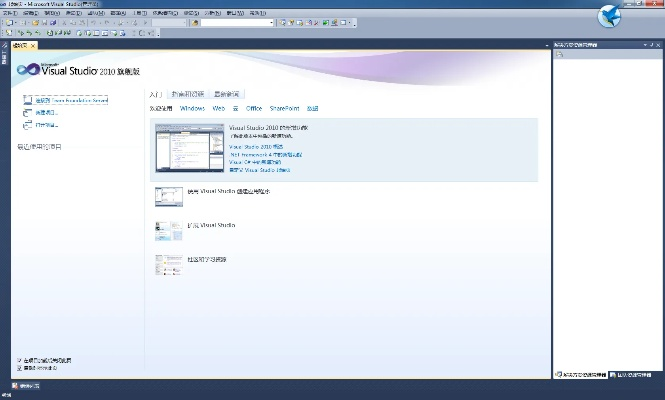
Task: Click the Connect to Team Foundation Server icon
Action: tap(27, 101)
